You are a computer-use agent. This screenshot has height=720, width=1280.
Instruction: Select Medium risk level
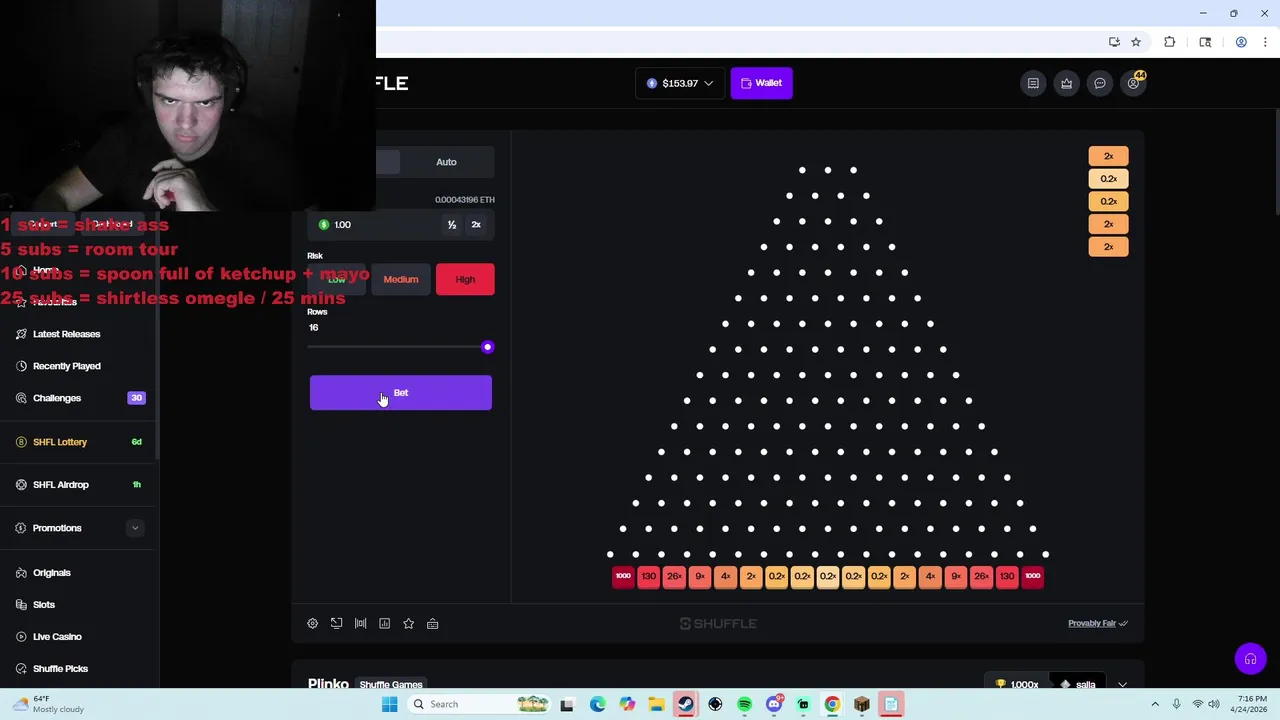(401, 279)
